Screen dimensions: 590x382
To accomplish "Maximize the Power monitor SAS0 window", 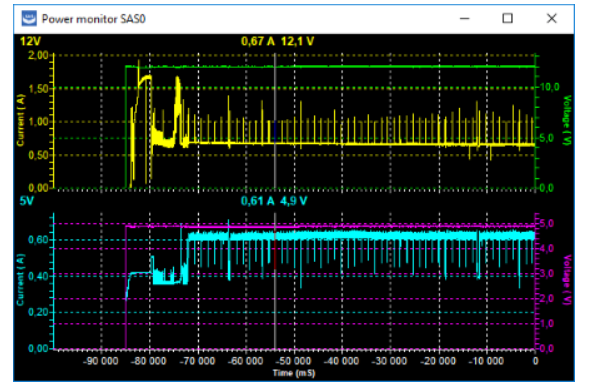I will (508, 18).
